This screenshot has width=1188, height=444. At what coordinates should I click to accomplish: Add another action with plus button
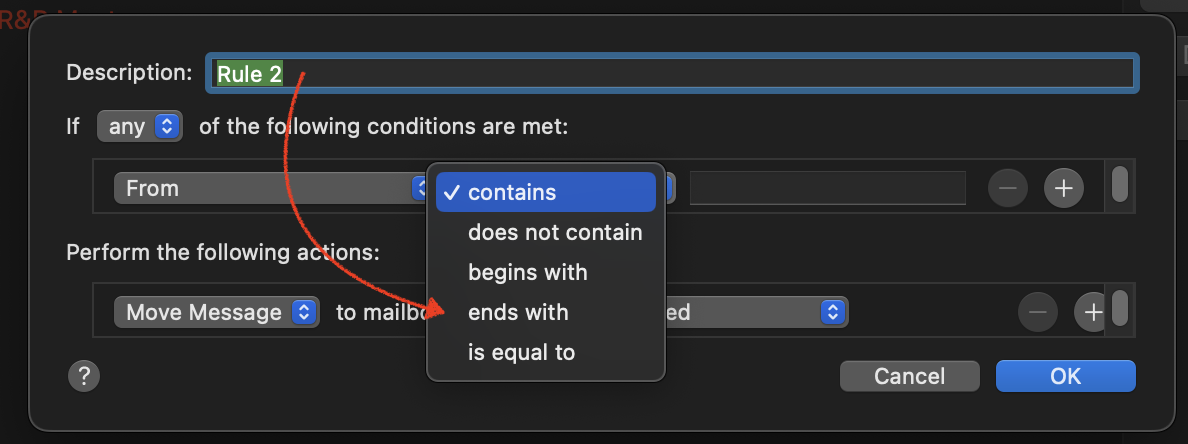click(1092, 313)
